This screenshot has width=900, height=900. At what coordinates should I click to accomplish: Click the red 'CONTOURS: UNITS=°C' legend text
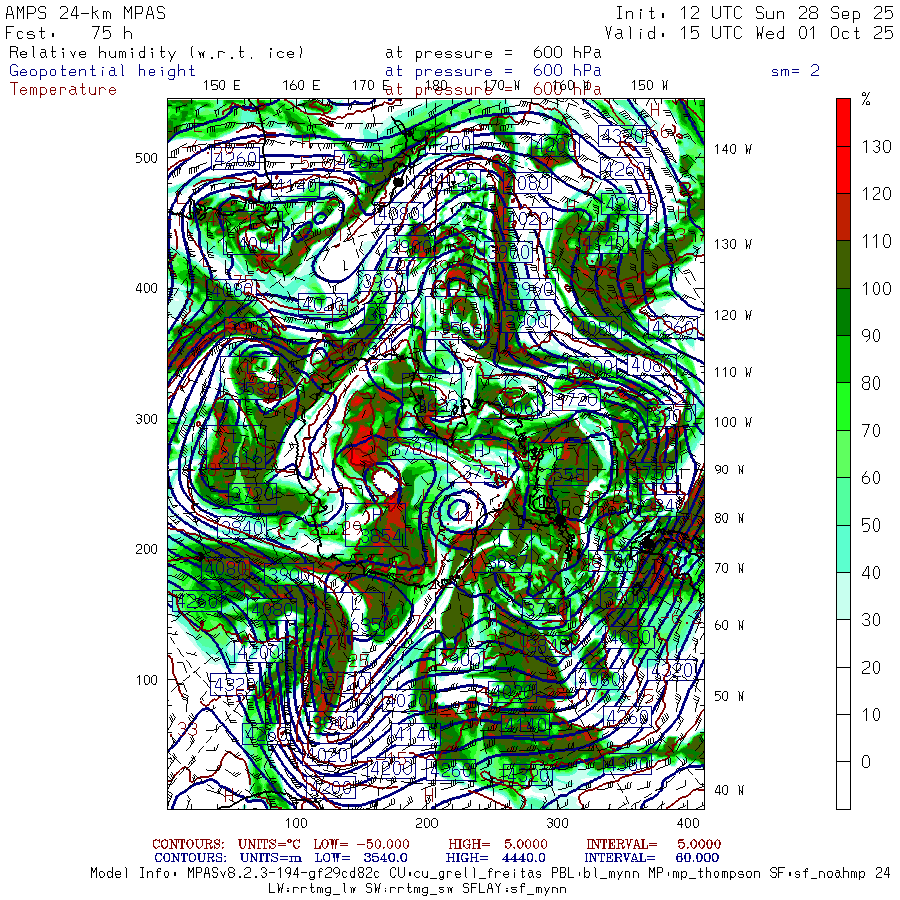227,844
